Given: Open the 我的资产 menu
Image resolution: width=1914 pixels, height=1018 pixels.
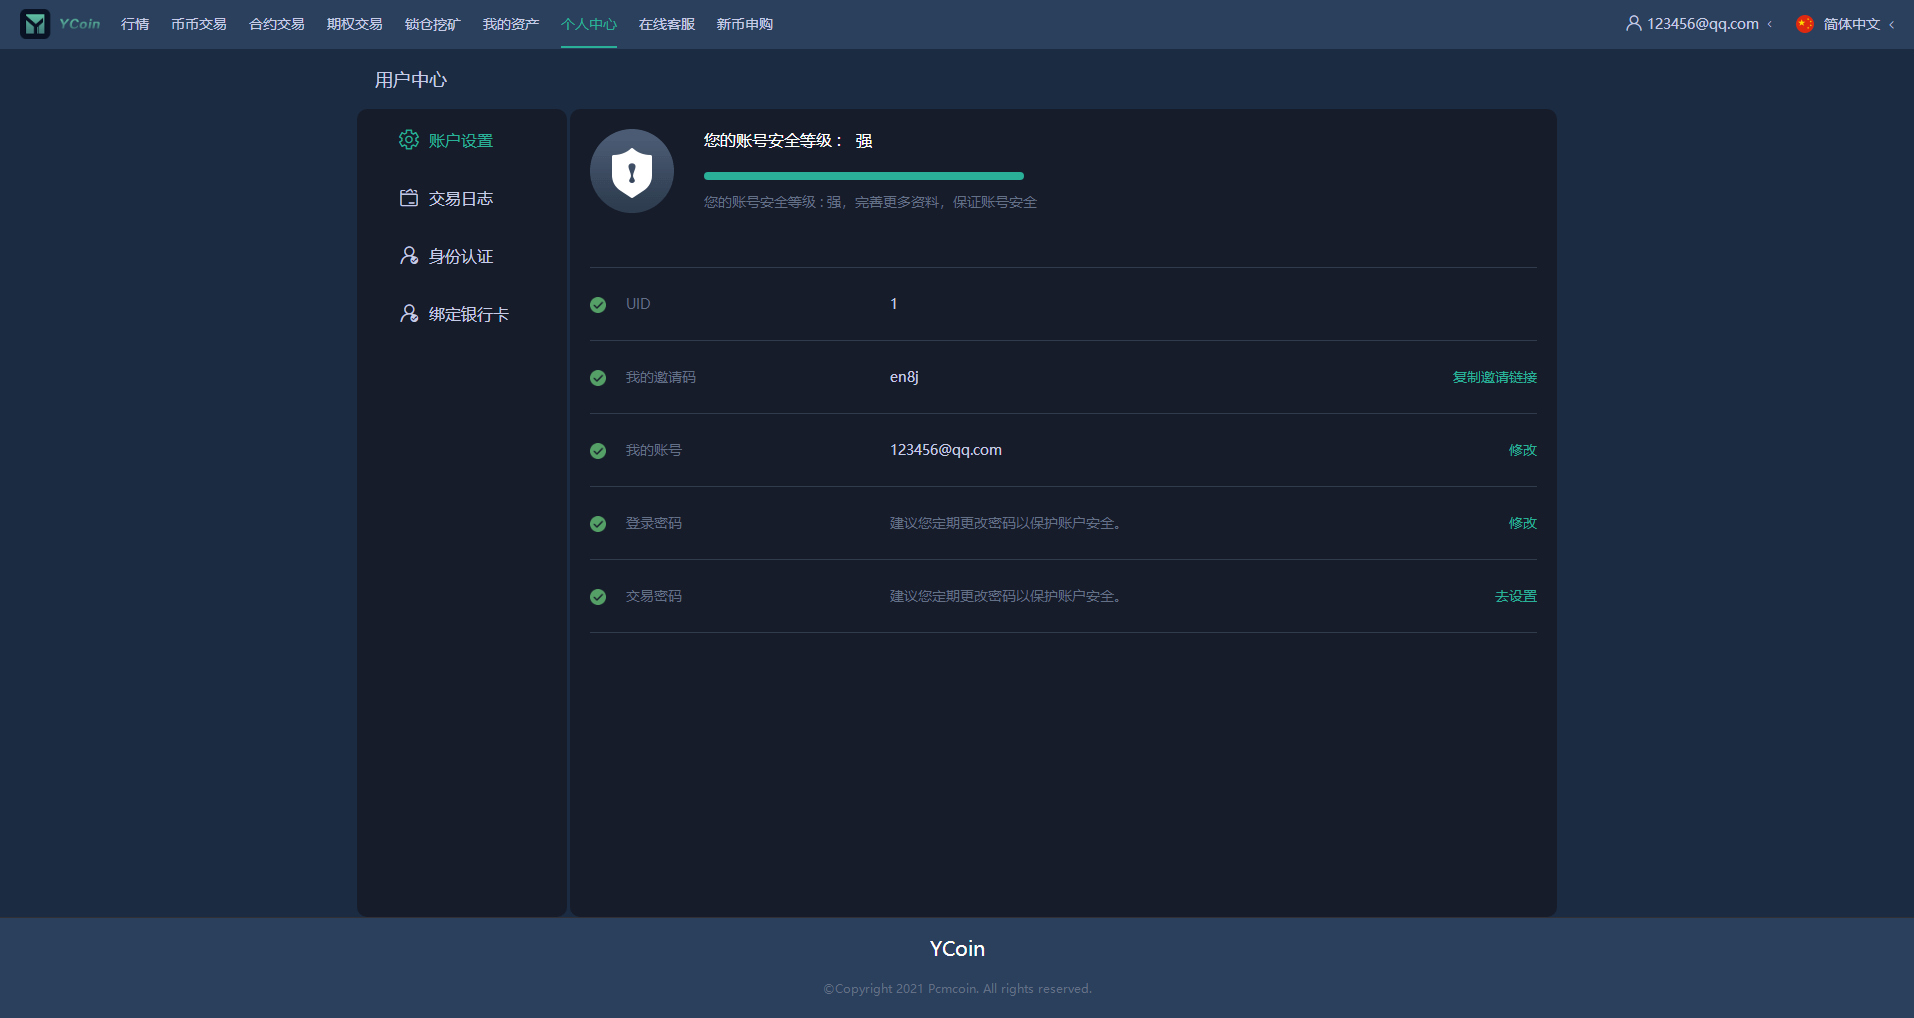Looking at the screenshot, I should pyautogui.click(x=510, y=24).
